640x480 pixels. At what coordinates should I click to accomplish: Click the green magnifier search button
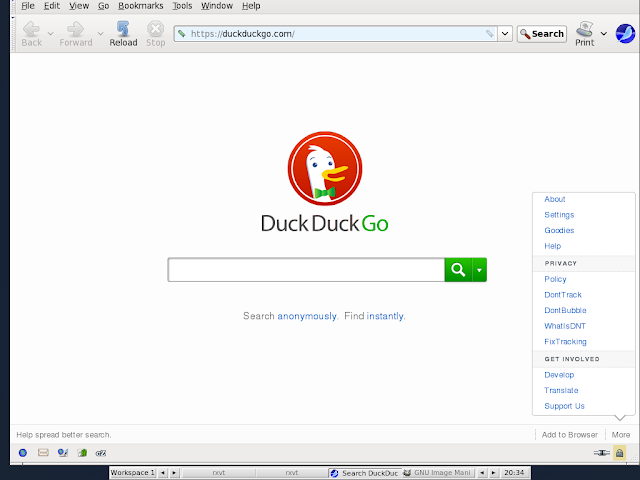click(x=458, y=270)
